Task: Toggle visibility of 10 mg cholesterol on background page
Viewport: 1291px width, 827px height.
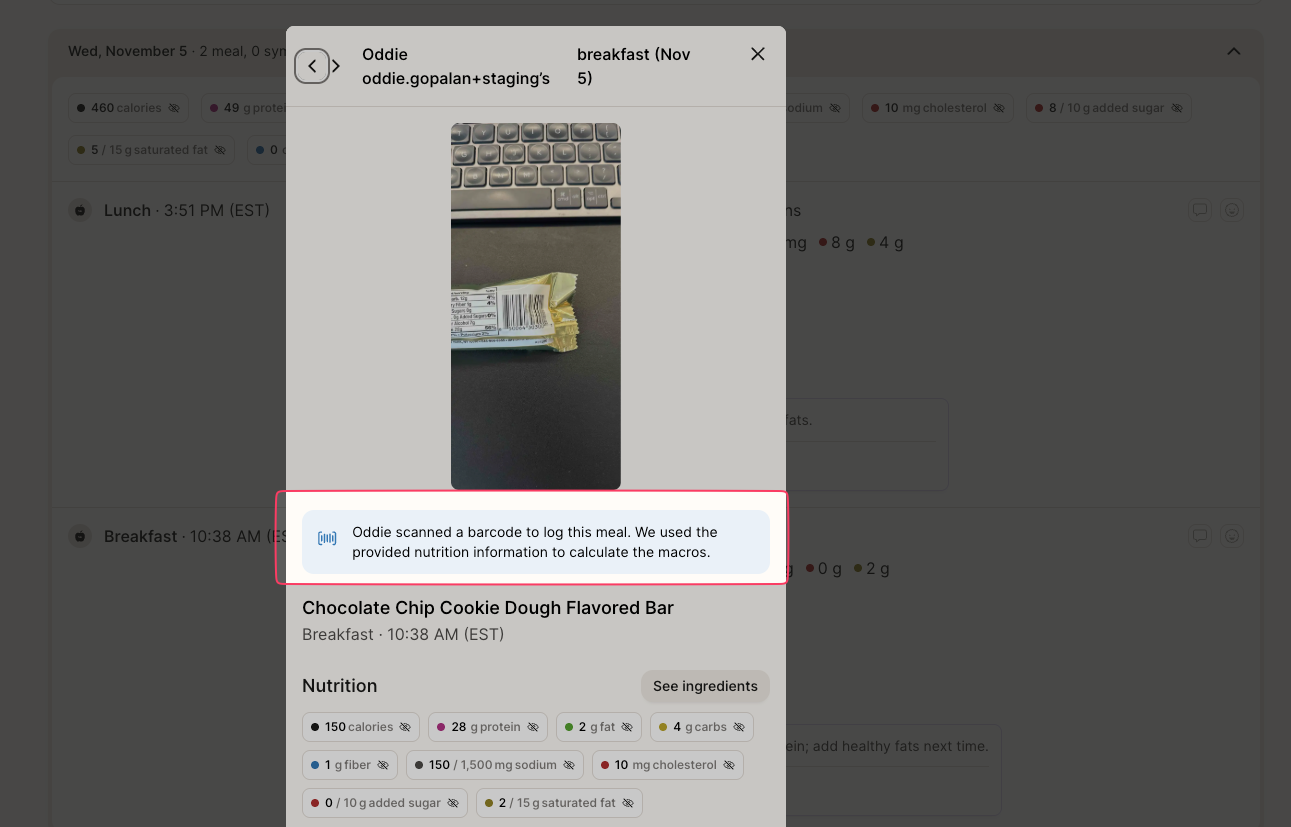Action: pyautogui.click(x=999, y=108)
